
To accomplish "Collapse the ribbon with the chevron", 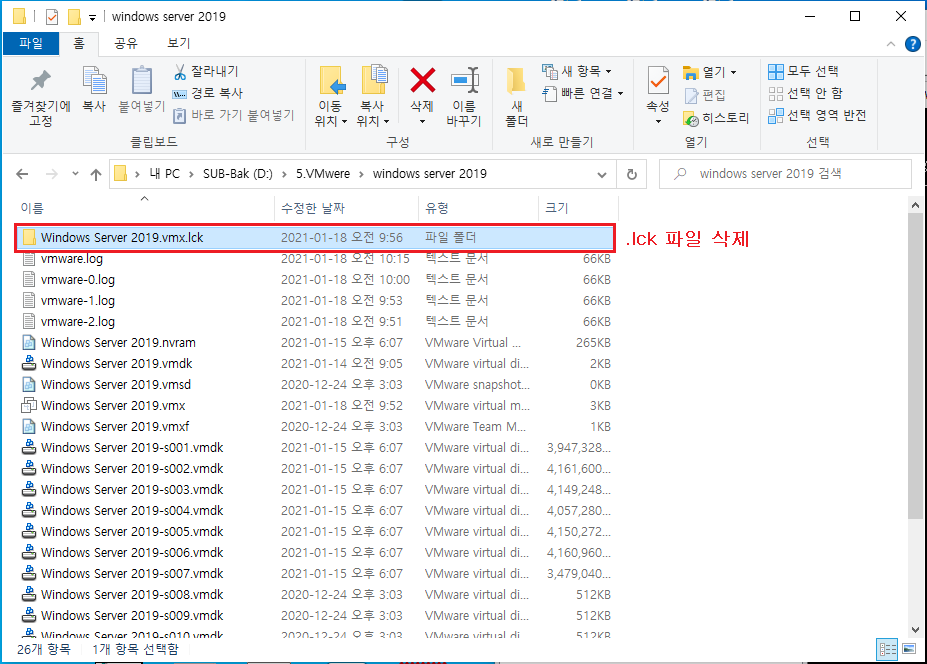I will click(x=891, y=44).
